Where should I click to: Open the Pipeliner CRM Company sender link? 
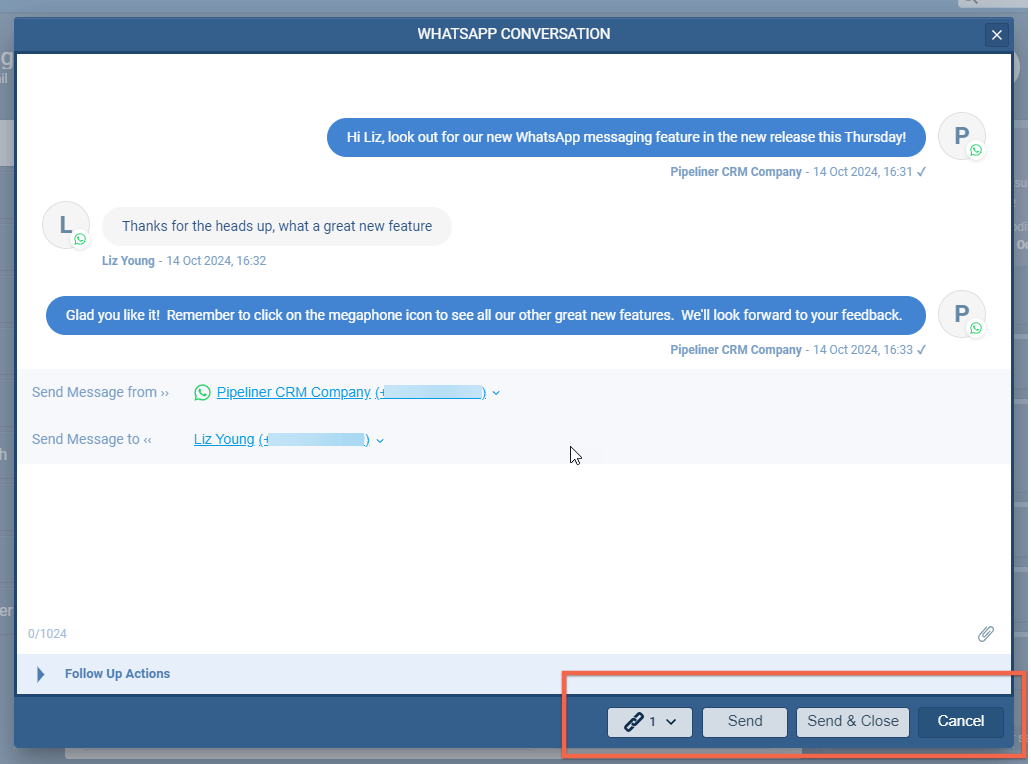351,393
